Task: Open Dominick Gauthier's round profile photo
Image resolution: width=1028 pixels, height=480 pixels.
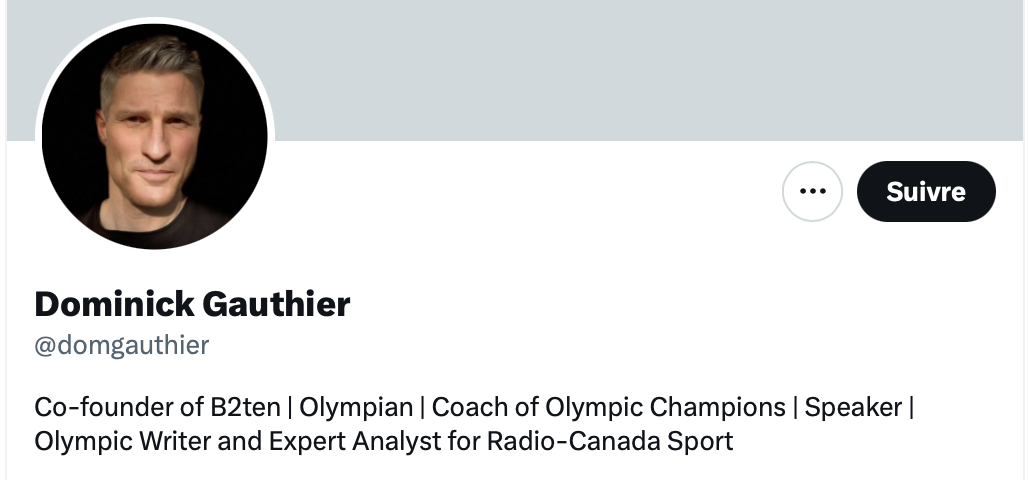Action: point(155,136)
